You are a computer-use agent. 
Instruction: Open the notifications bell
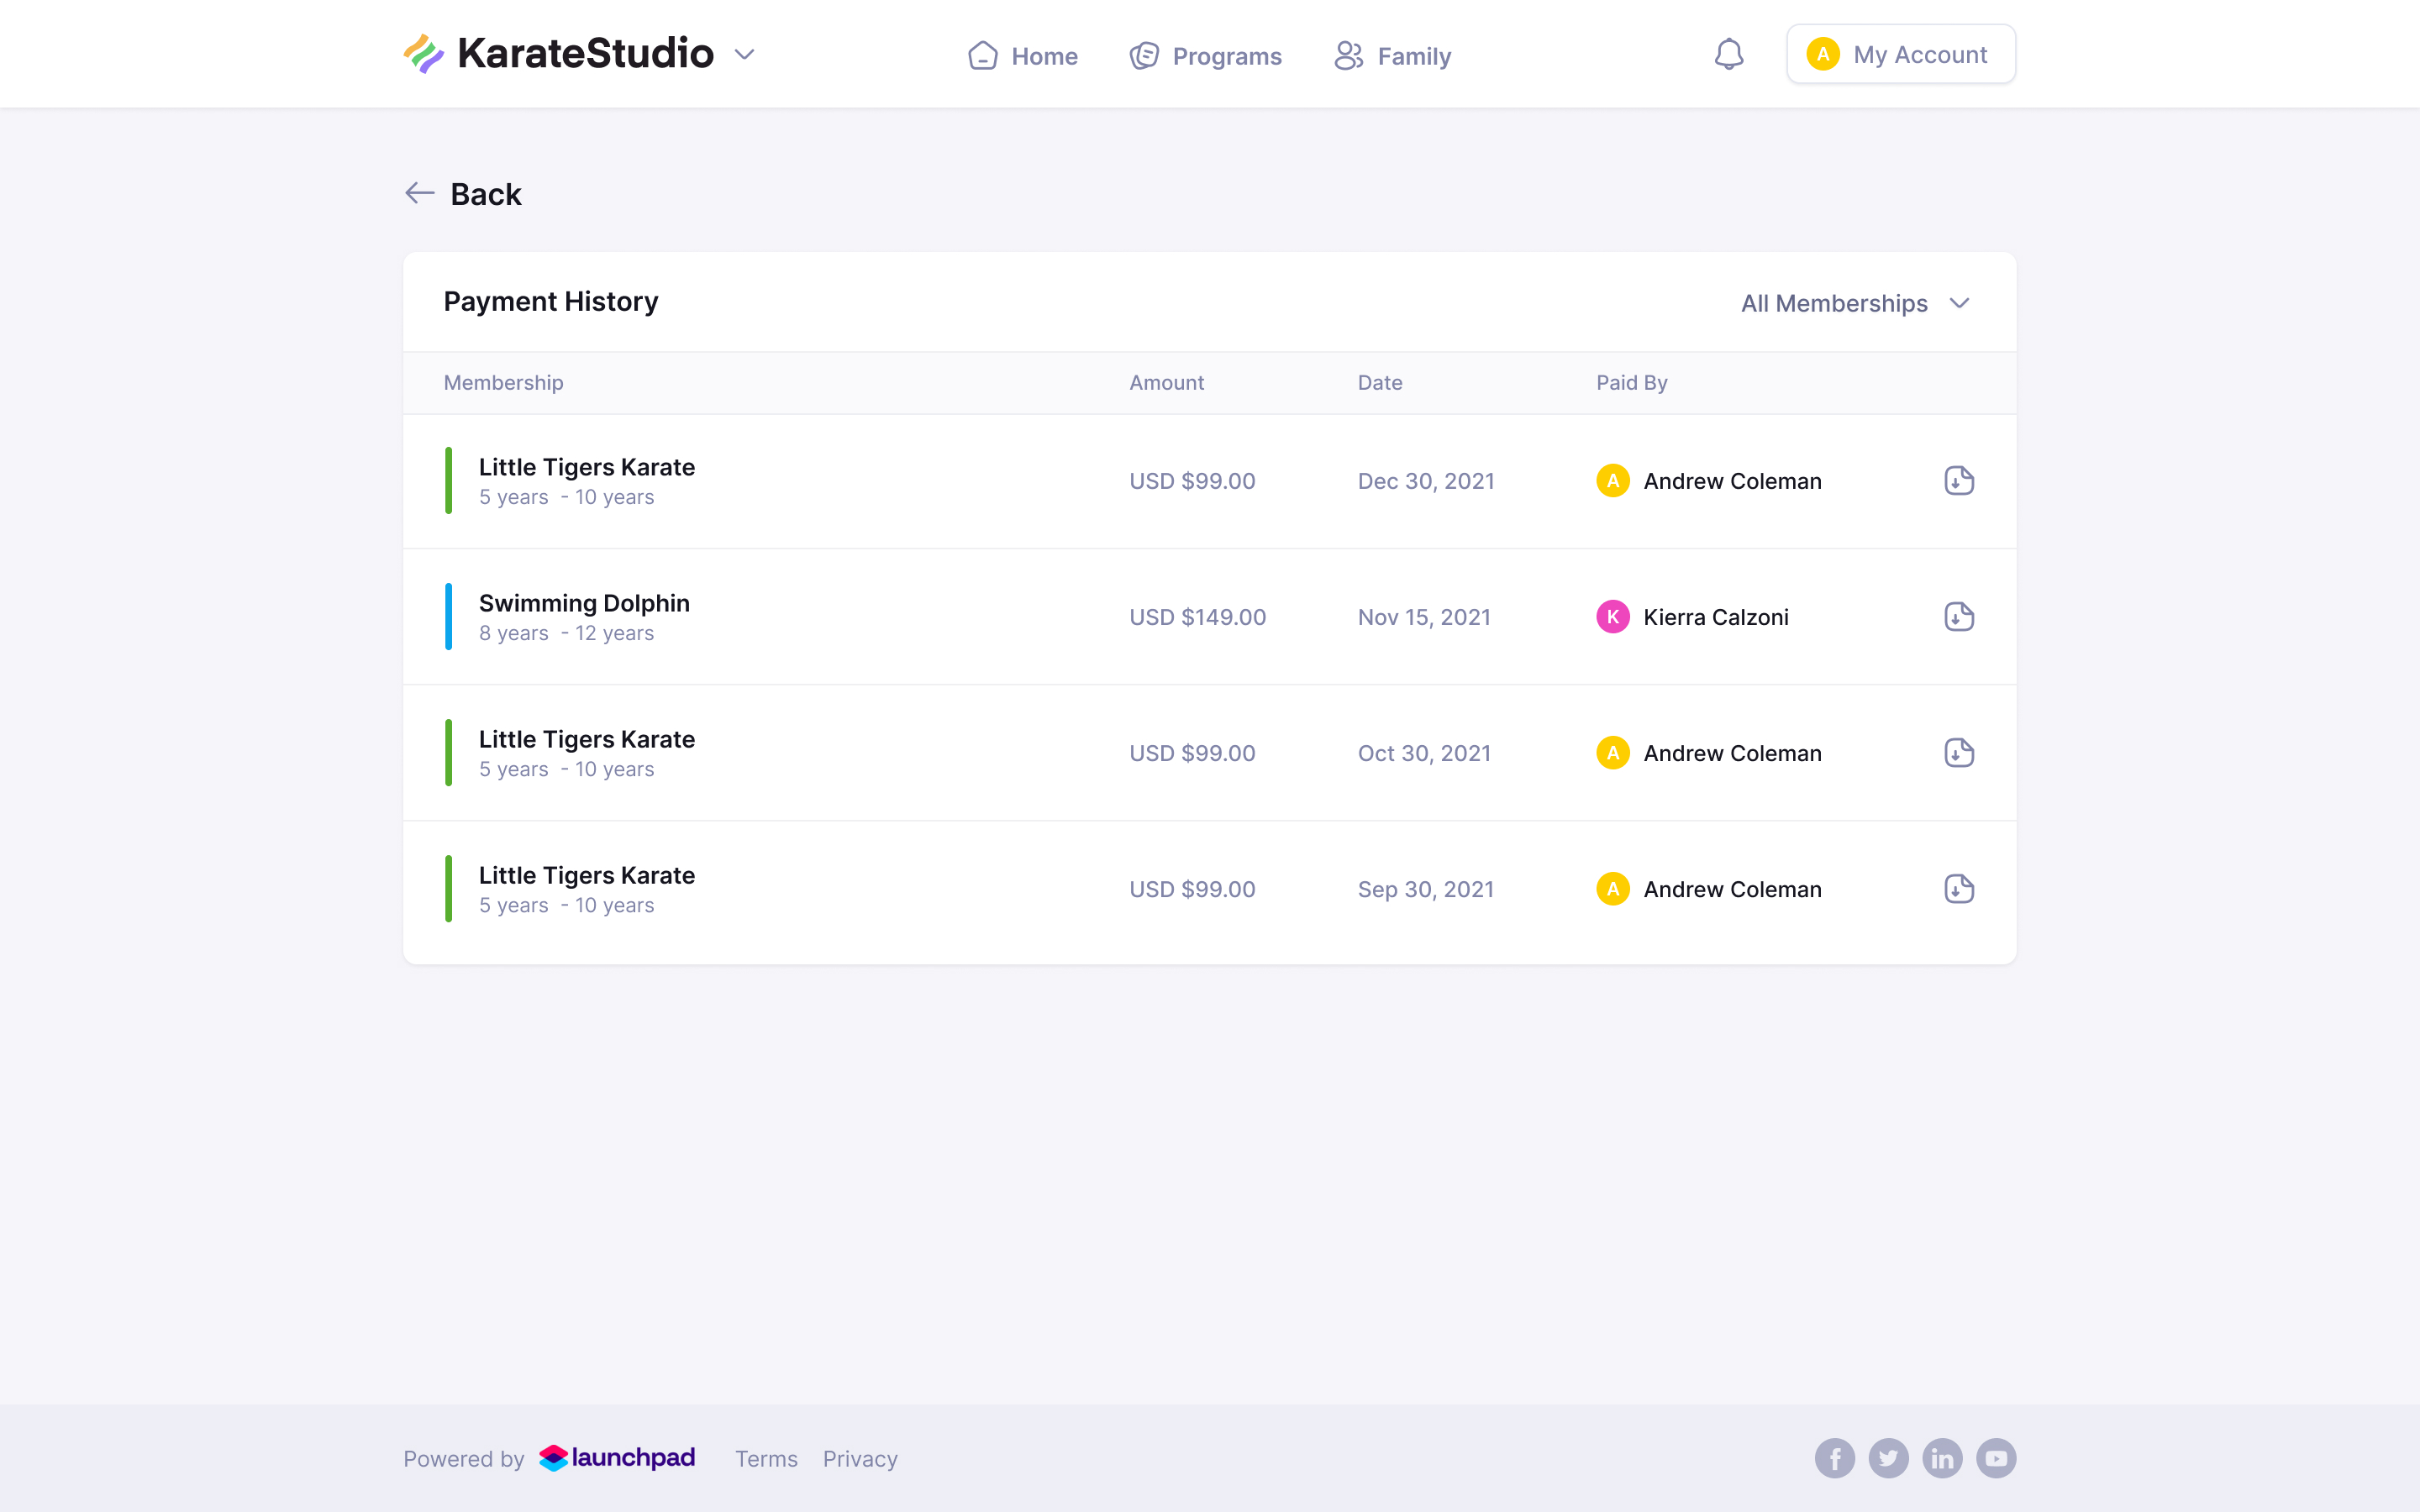point(1729,54)
